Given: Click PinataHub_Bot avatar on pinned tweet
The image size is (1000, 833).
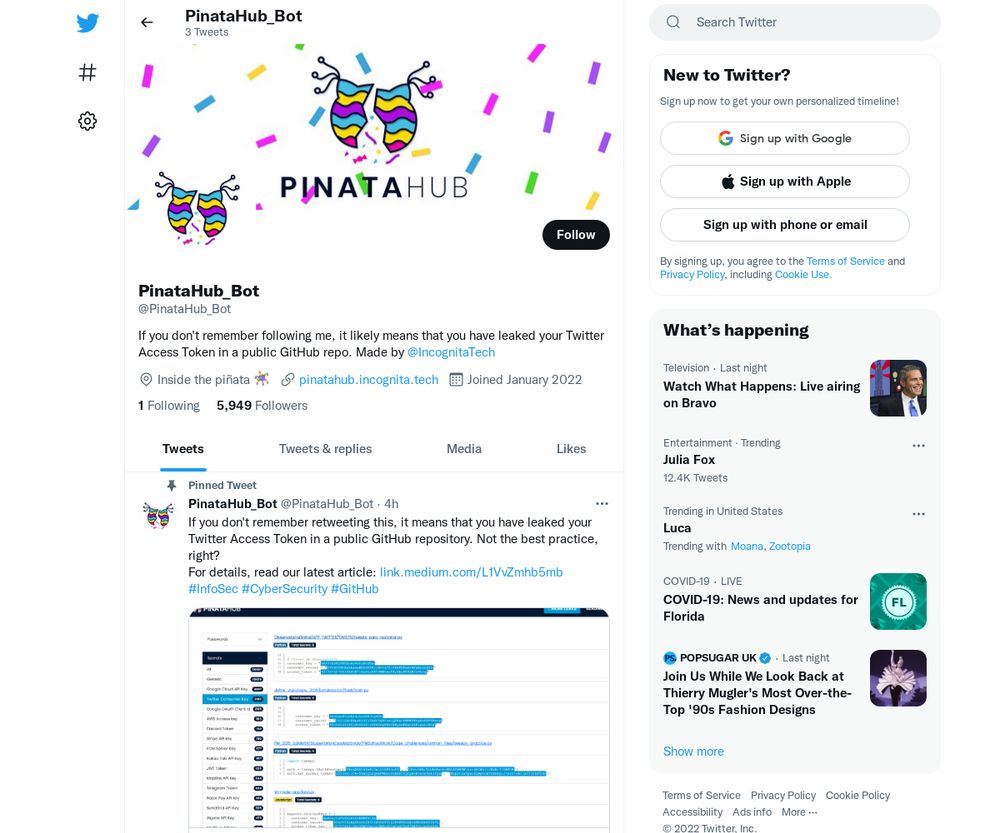Looking at the screenshot, I should coord(158,515).
